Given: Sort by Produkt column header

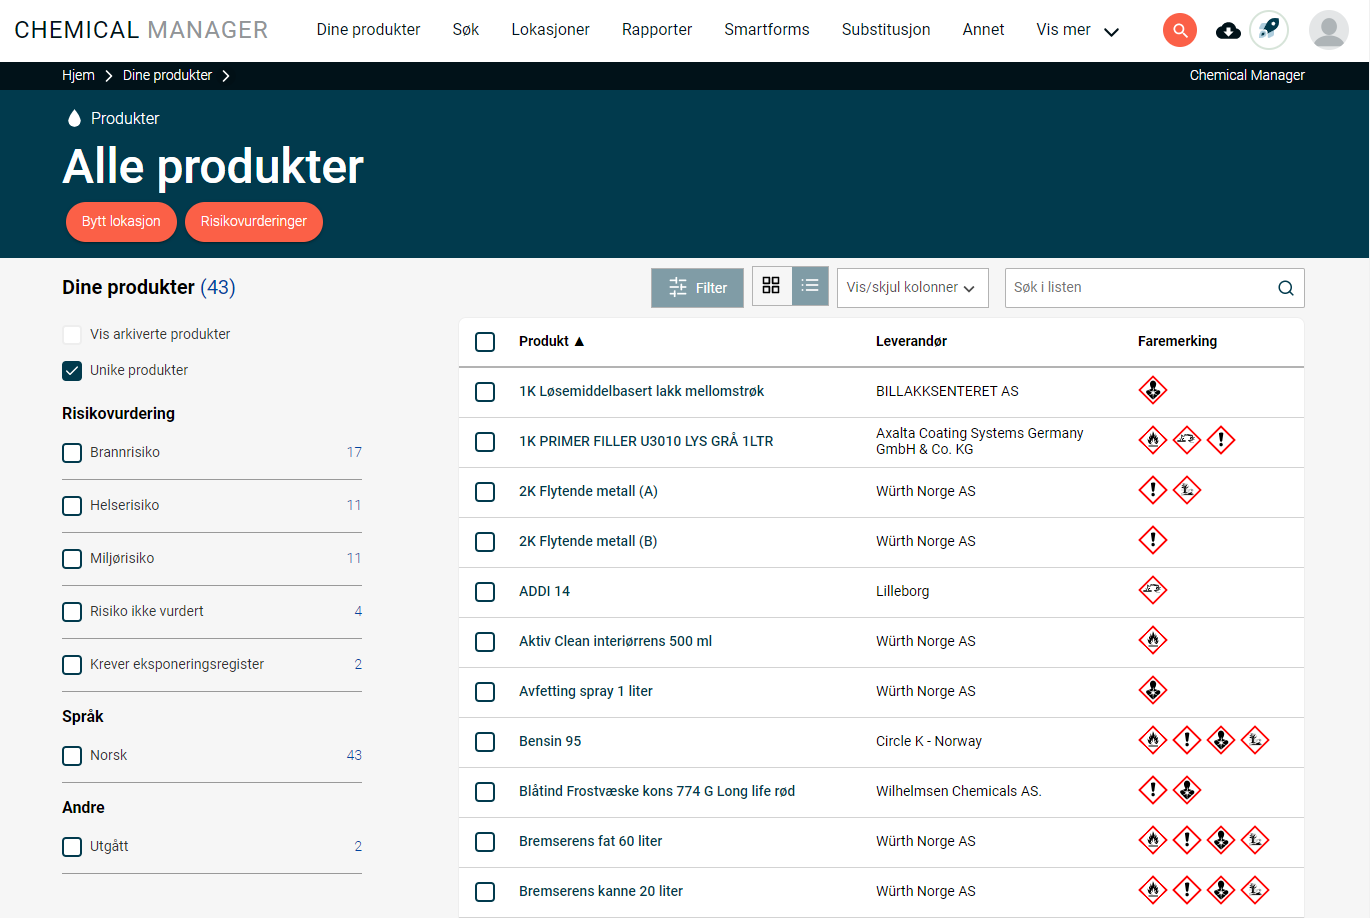Looking at the screenshot, I should click(551, 341).
